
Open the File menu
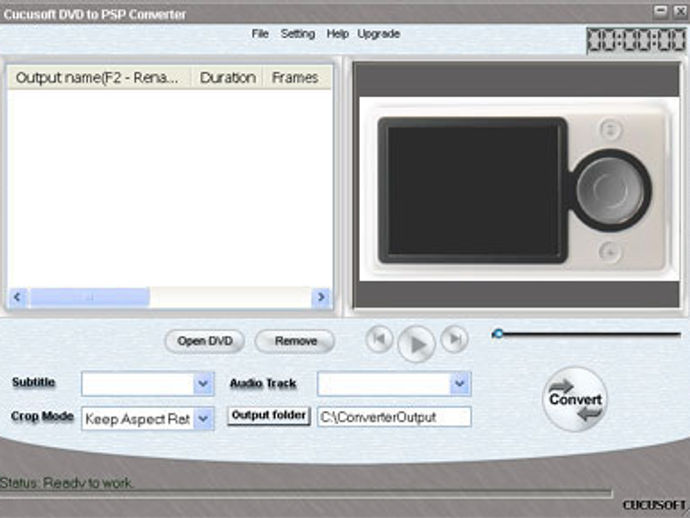pyautogui.click(x=260, y=33)
